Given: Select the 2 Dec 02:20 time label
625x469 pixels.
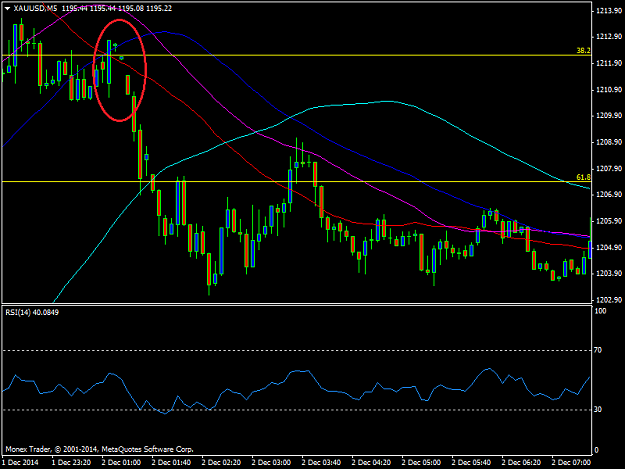Looking at the screenshot, I should pos(221,463).
